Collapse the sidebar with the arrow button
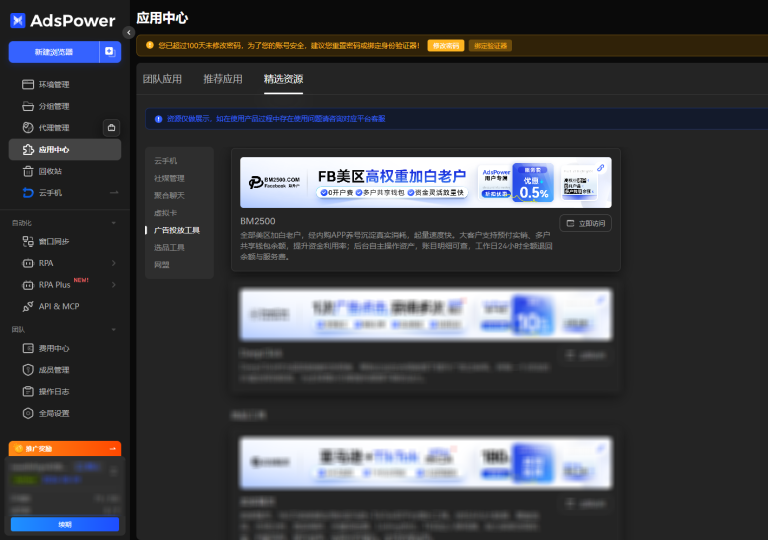768x540 pixels. [x=129, y=32]
